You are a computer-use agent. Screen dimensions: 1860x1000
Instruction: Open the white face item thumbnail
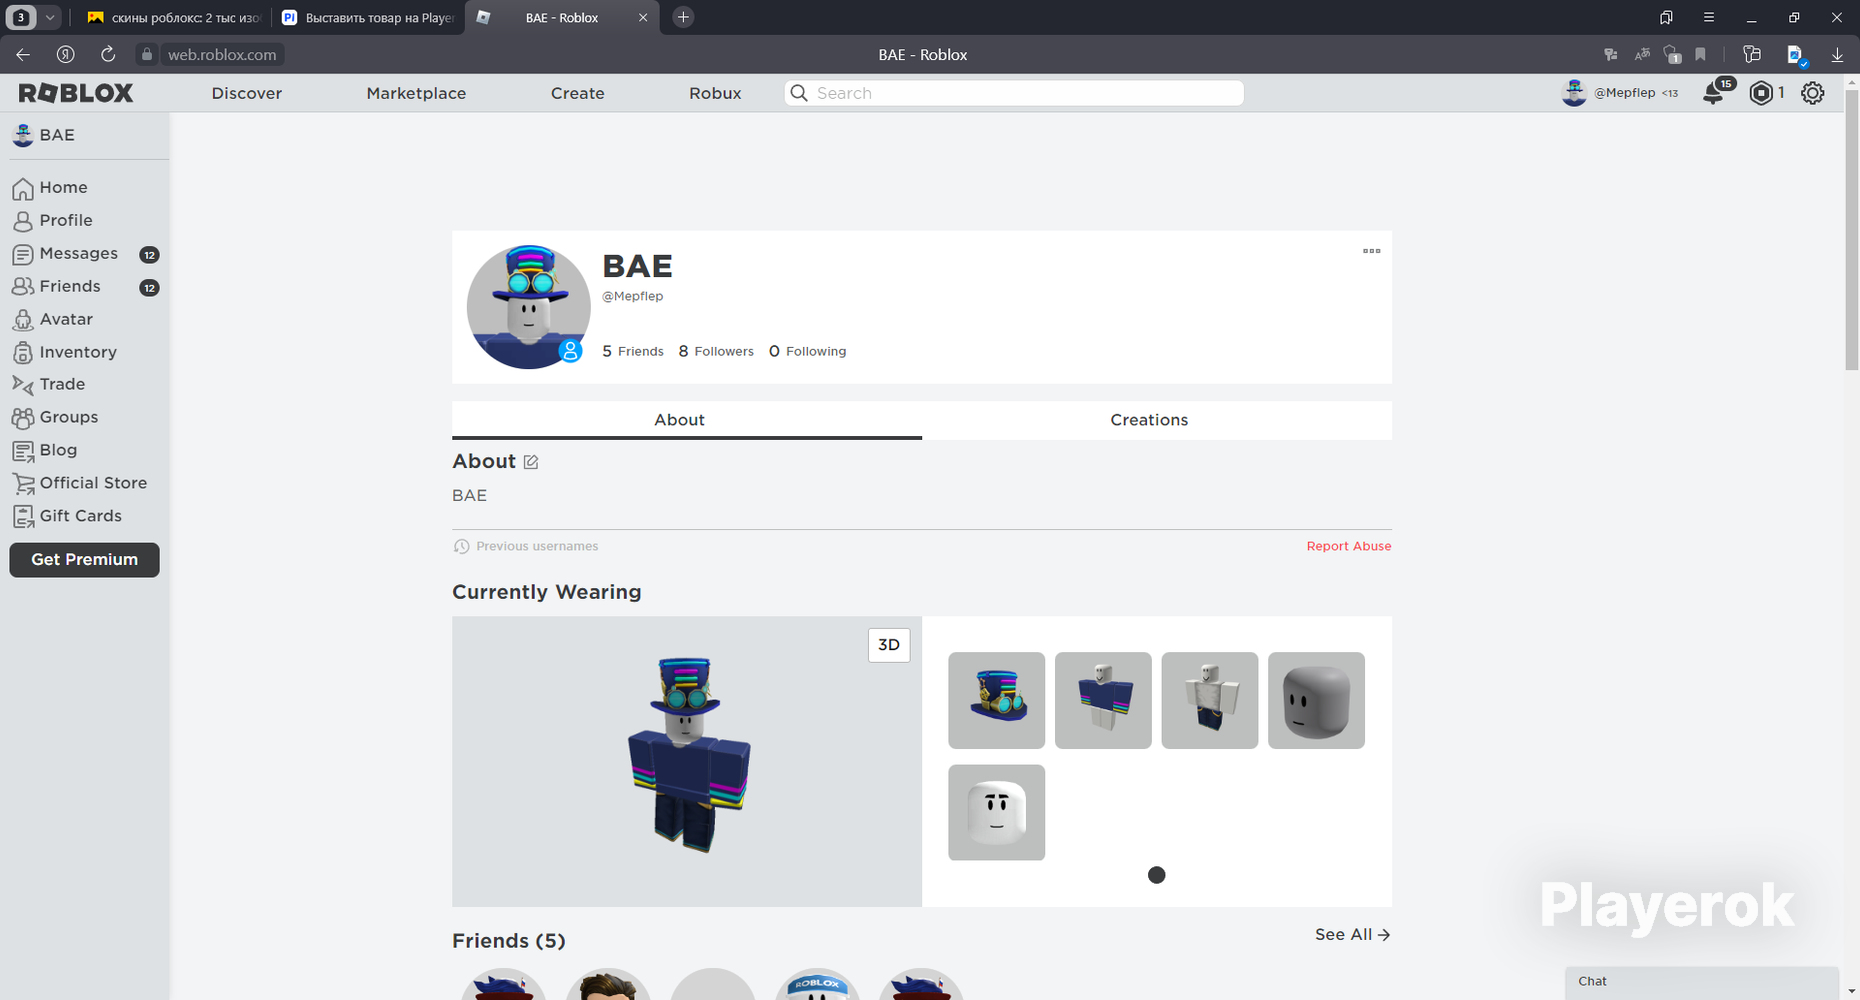click(x=997, y=812)
